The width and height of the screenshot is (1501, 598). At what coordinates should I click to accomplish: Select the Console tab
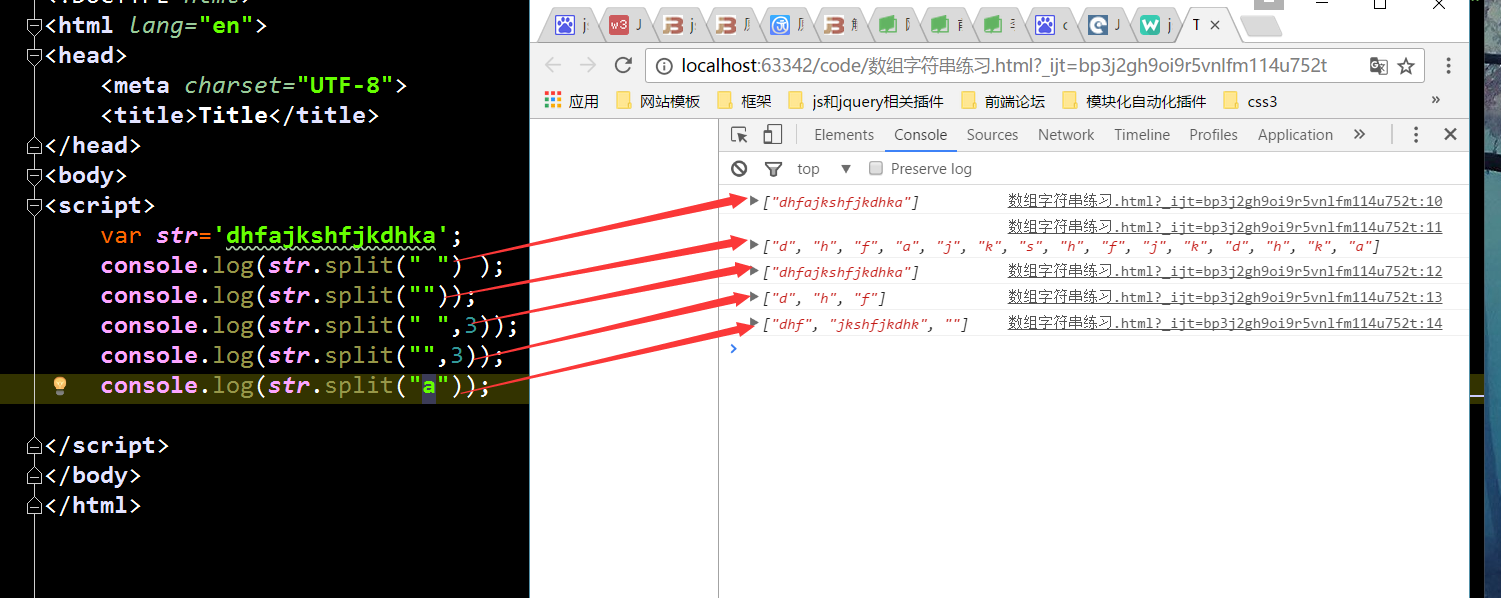click(921, 135)
